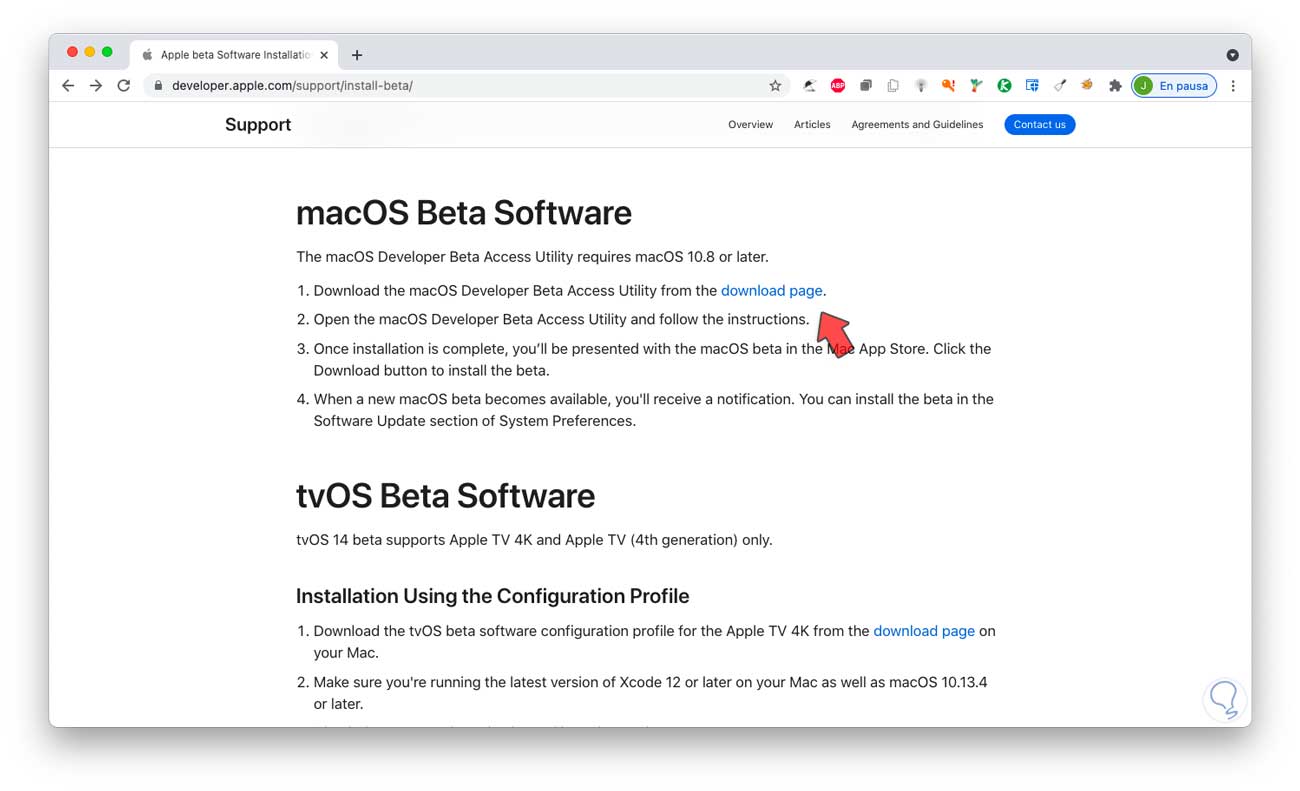
Task: Open the Chrome three-dot menu
Action: pyautogui.click(x=1233, y=86)
